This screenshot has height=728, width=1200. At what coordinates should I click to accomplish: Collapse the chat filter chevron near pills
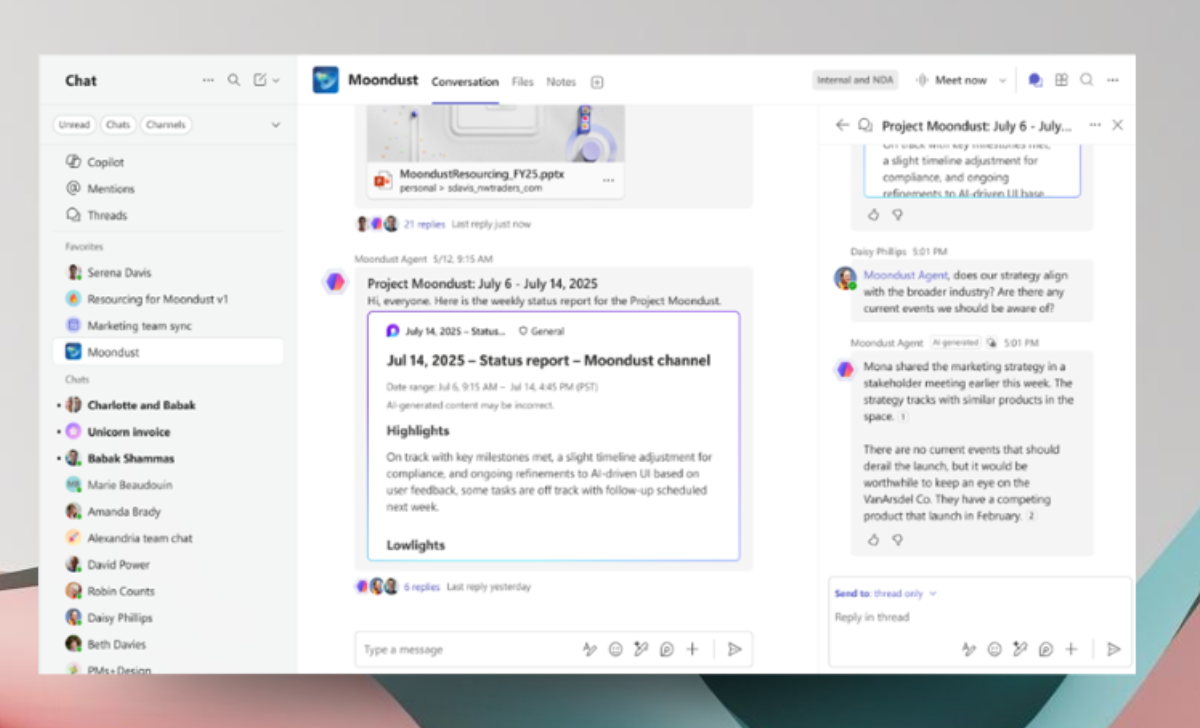pyautogui.click(x=276, y=124)
